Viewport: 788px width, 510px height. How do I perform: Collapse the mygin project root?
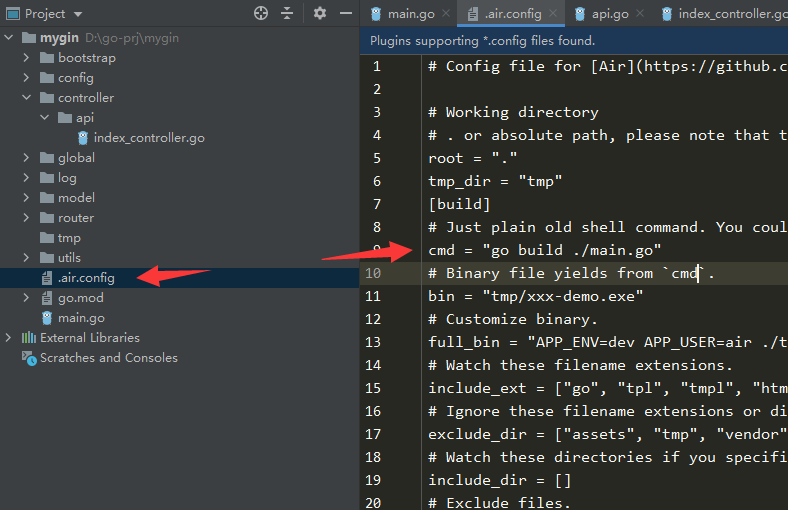tap(9, 37)
